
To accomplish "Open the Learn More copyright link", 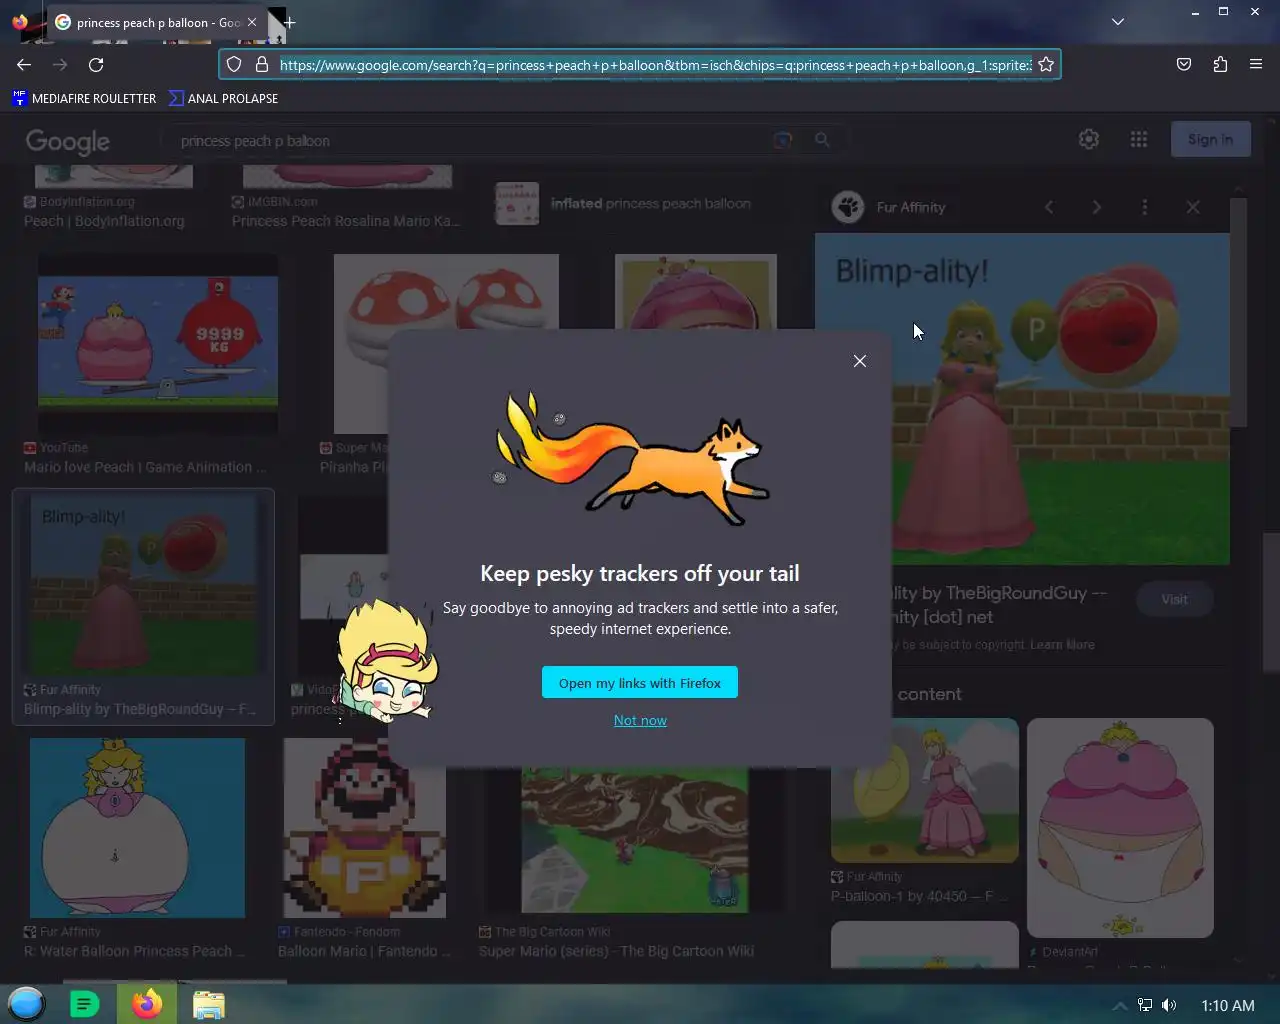I will pos(1062,645).
